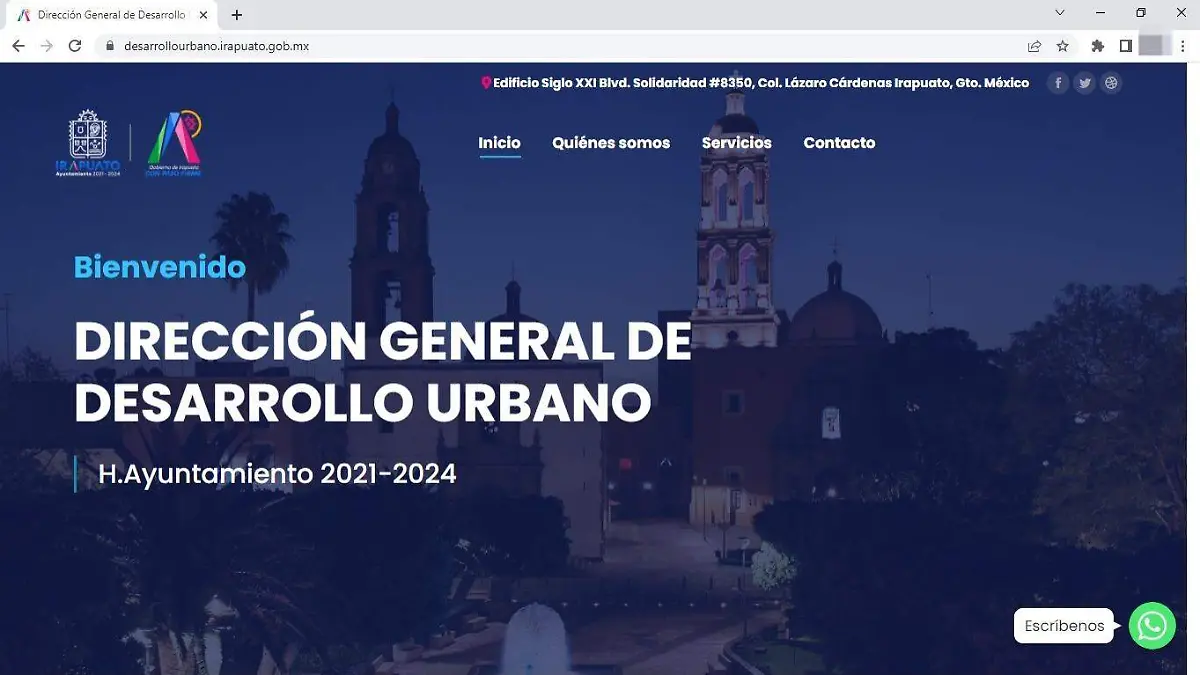
Task: Select the Dirección General de Desarrollo tab
Action: click(x=110, y=14)
